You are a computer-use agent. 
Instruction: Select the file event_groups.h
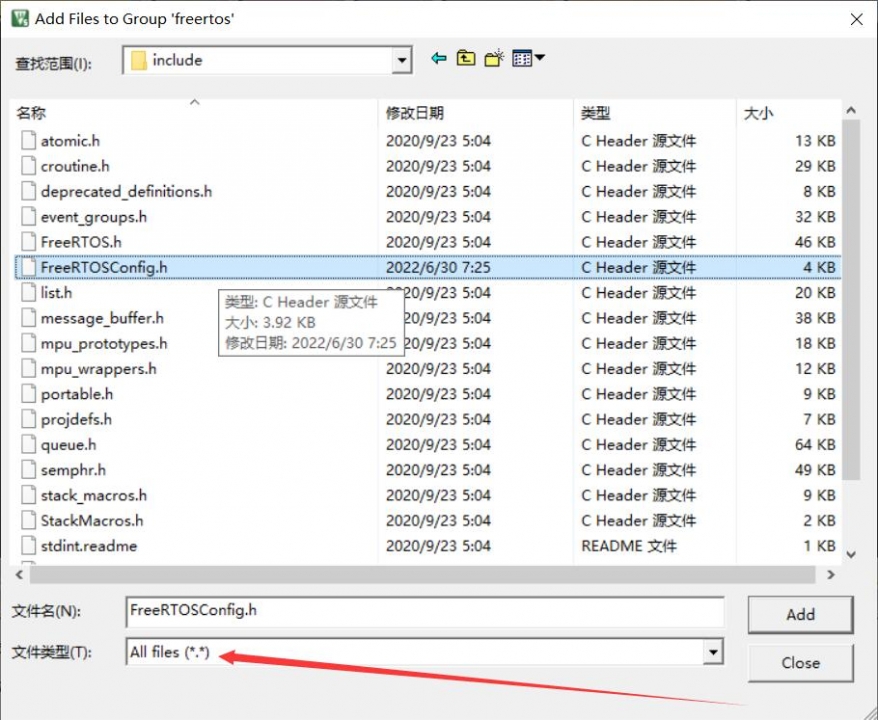(94, 217)
